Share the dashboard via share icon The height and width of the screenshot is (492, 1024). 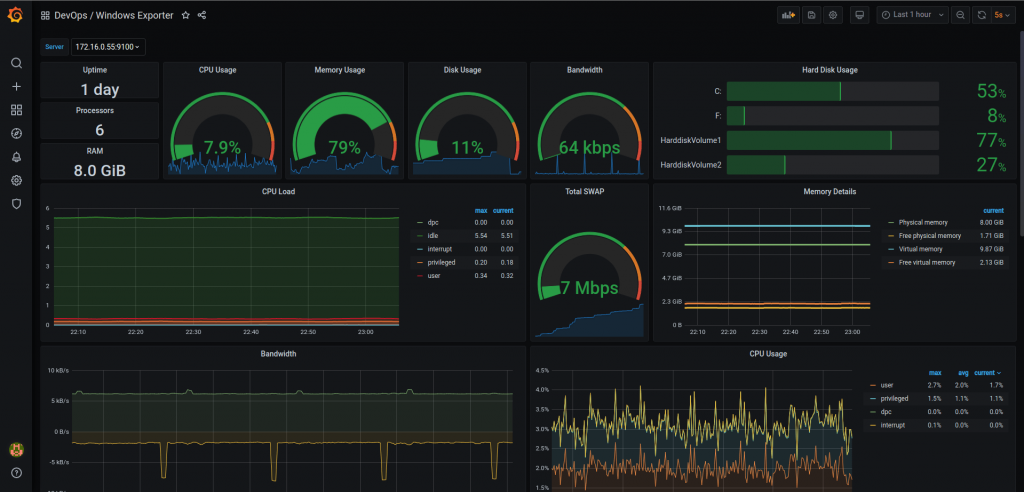point(202,15)
